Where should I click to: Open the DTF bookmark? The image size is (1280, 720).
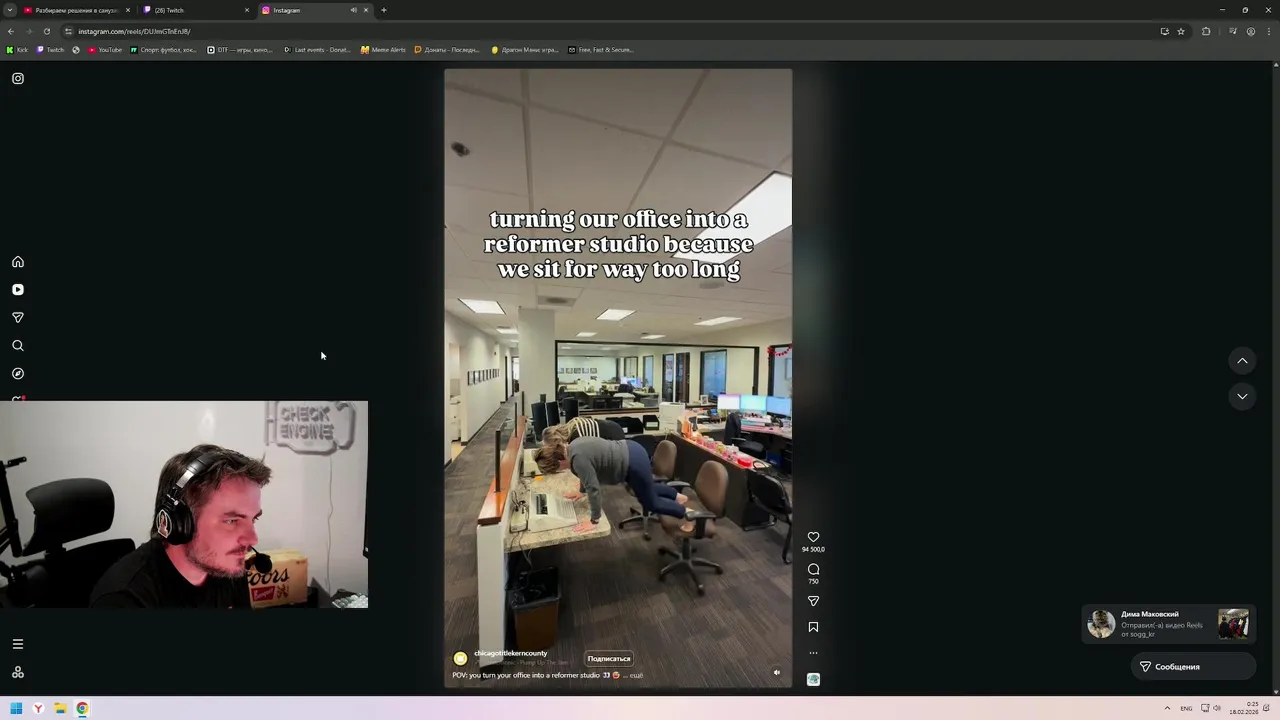coord(239,50)
